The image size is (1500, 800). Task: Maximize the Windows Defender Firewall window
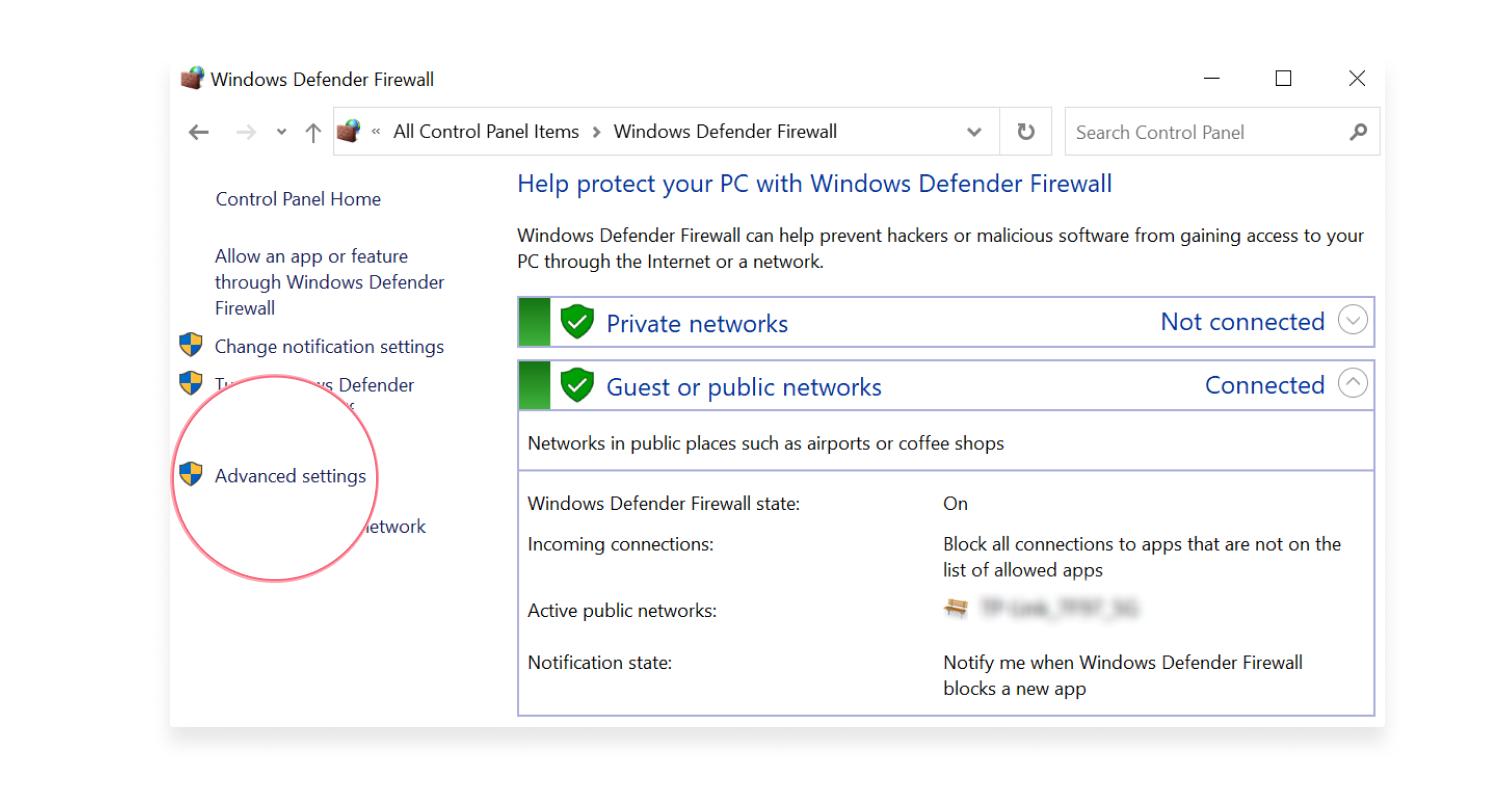click(x=1284, y=78)
